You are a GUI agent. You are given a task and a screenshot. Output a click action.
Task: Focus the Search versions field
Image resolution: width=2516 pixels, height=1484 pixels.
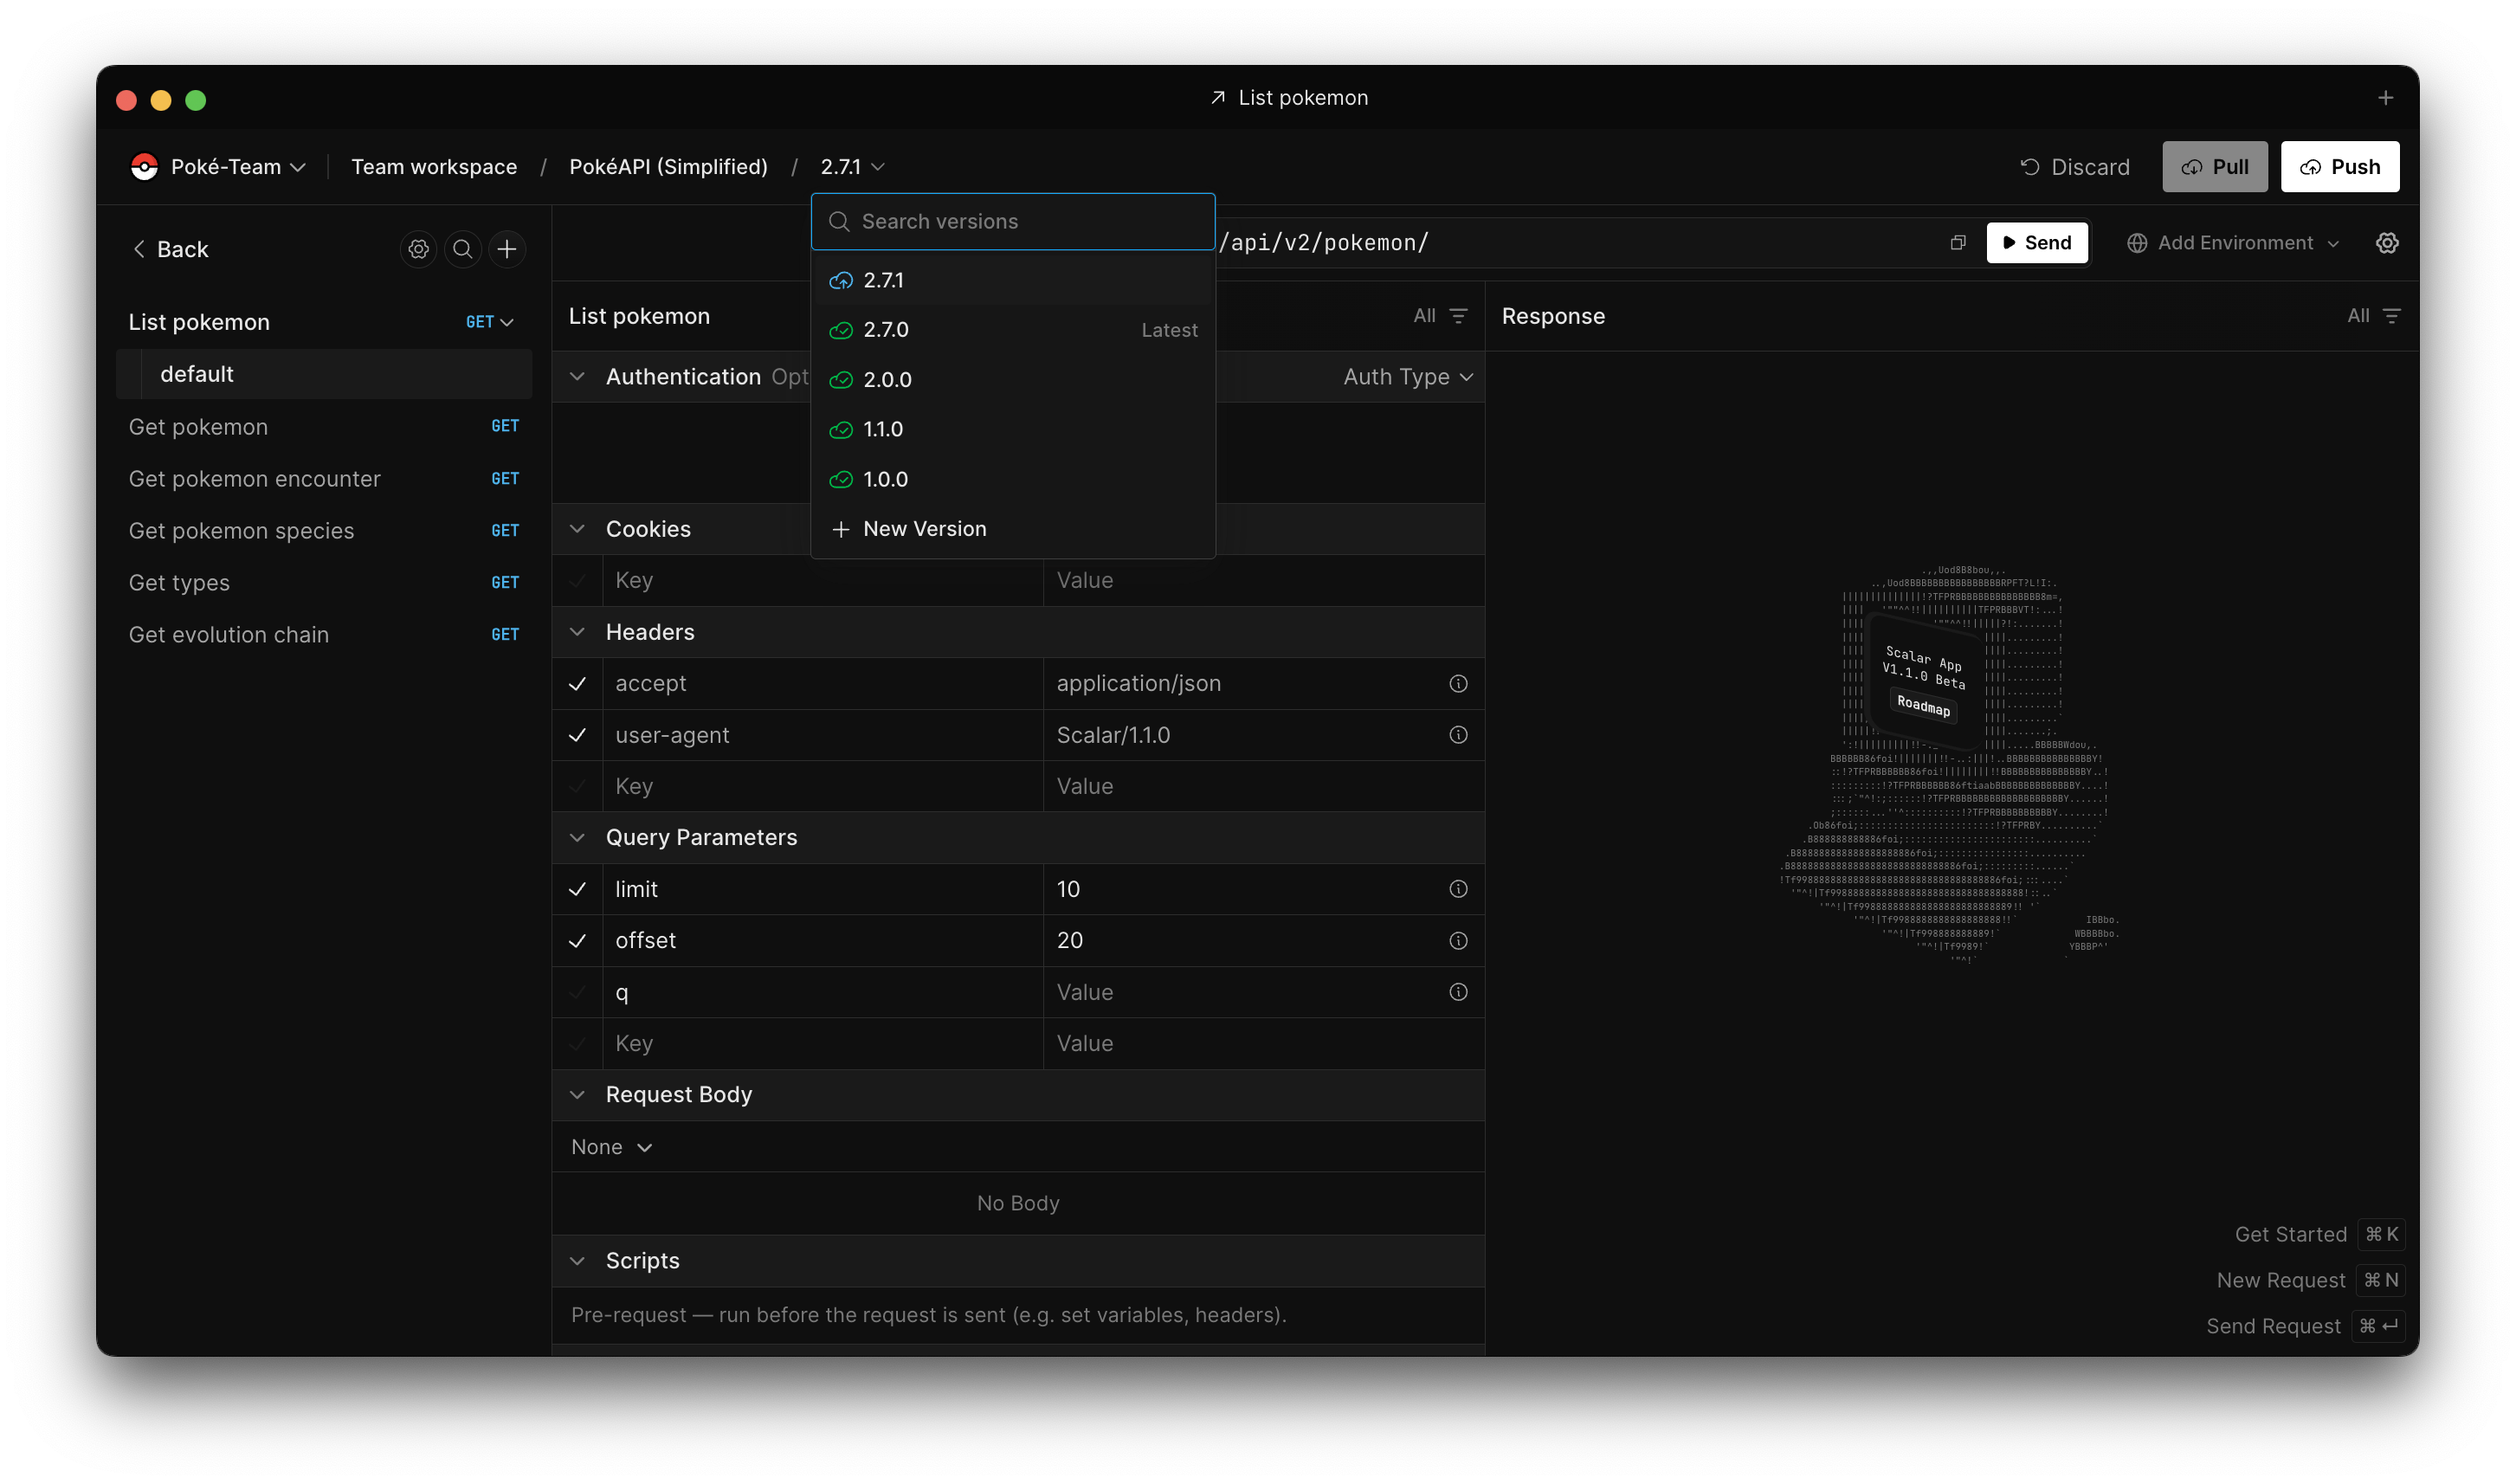[x=1013, y=221]
